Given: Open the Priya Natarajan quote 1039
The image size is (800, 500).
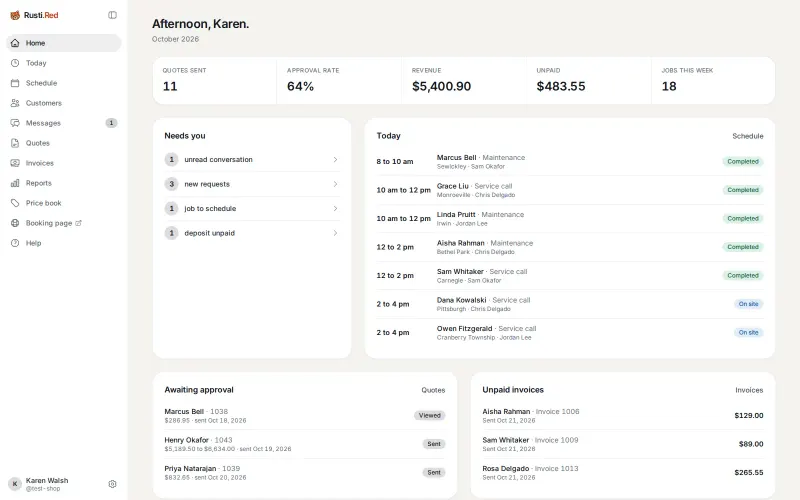Looking at the screenshot, I should point(305,473).
